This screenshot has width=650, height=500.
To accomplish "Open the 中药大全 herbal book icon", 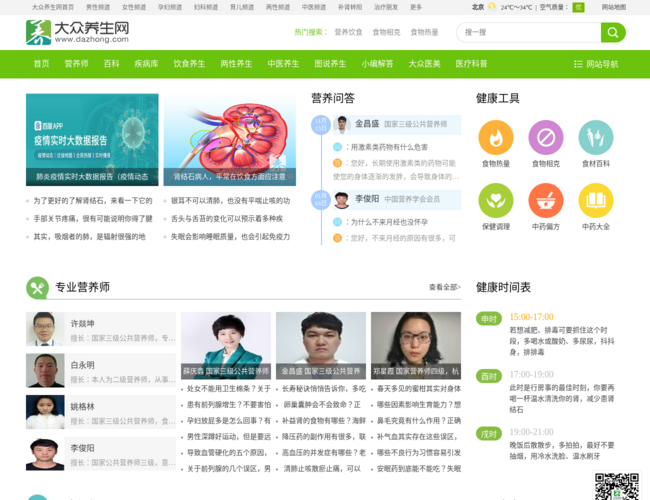I will point(596,200).
